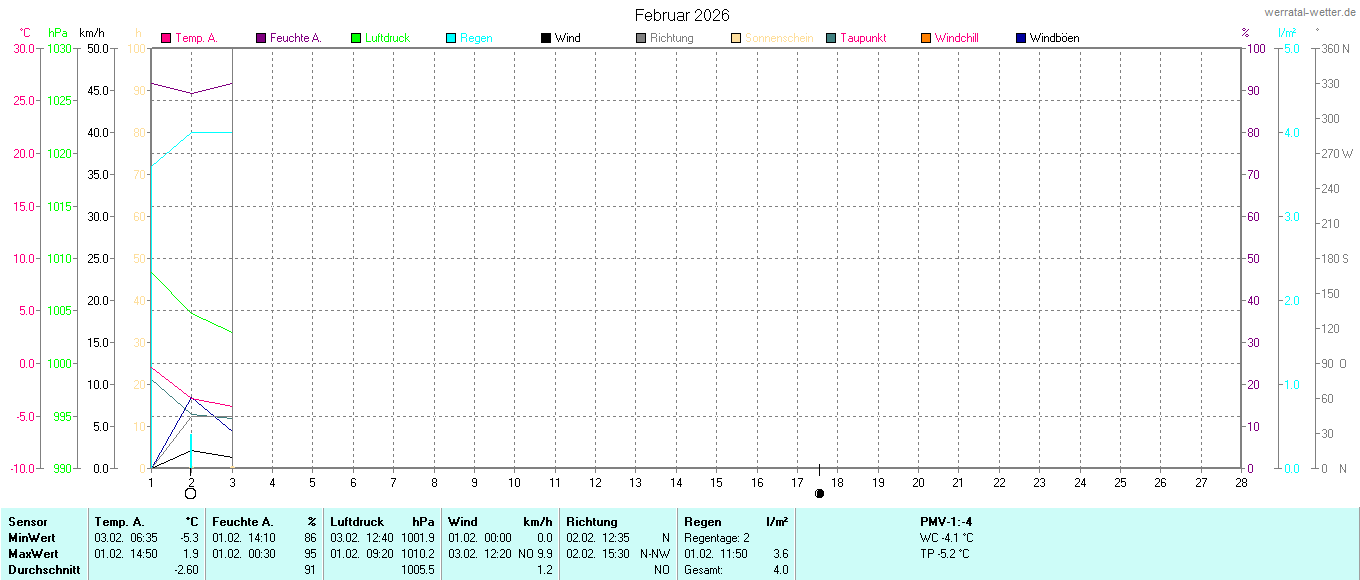Click the Februar 2026 chart title

tap(682, 15)
